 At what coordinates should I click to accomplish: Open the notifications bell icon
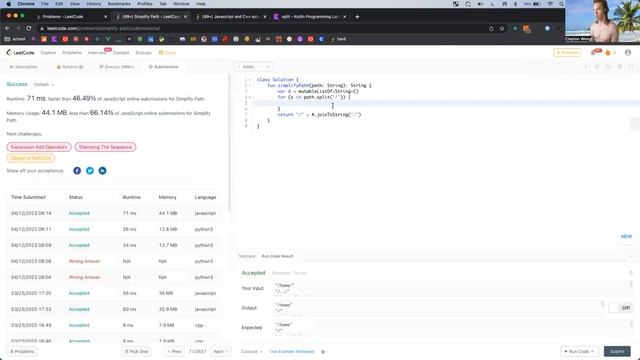click(593, 53)
